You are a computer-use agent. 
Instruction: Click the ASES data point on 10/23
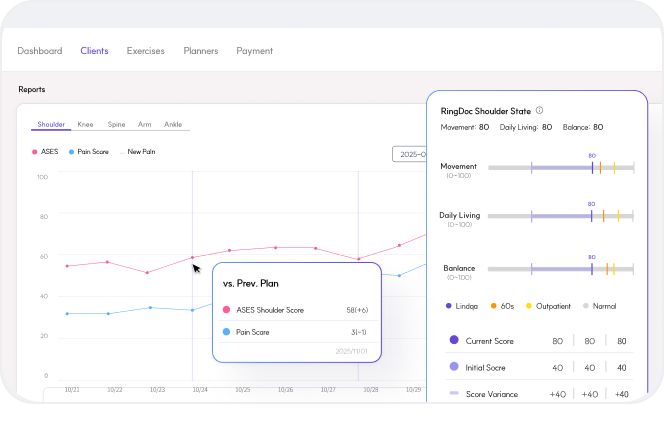click(x=147, y=273)
